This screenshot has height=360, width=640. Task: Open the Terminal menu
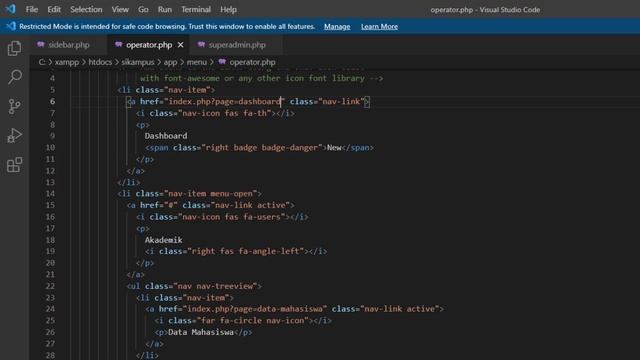196,9
